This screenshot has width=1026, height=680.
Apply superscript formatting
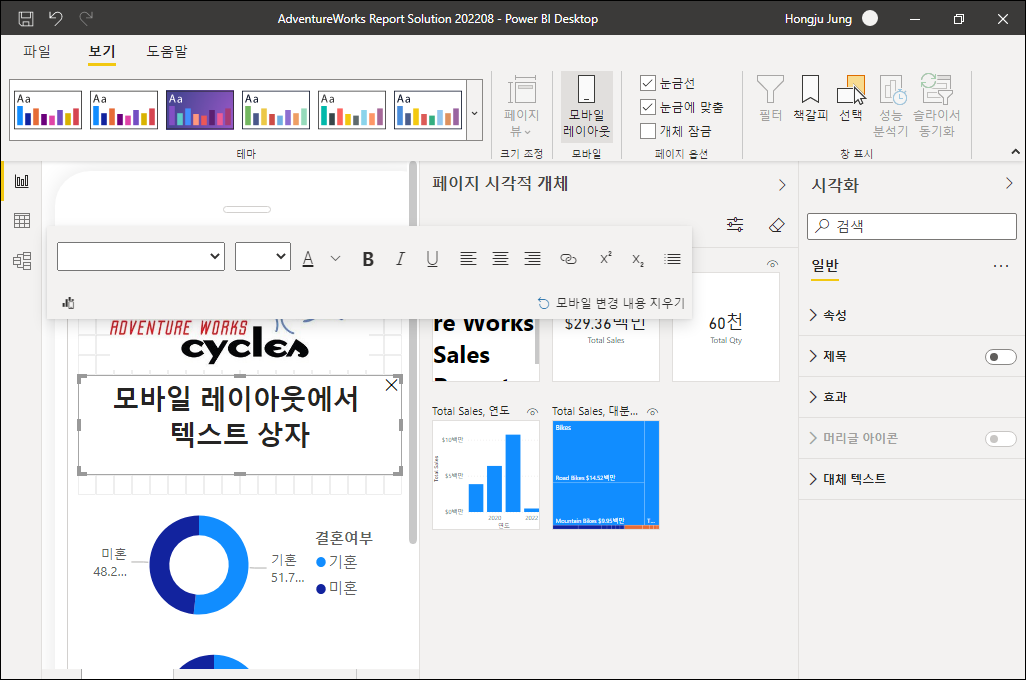(605, 259)
